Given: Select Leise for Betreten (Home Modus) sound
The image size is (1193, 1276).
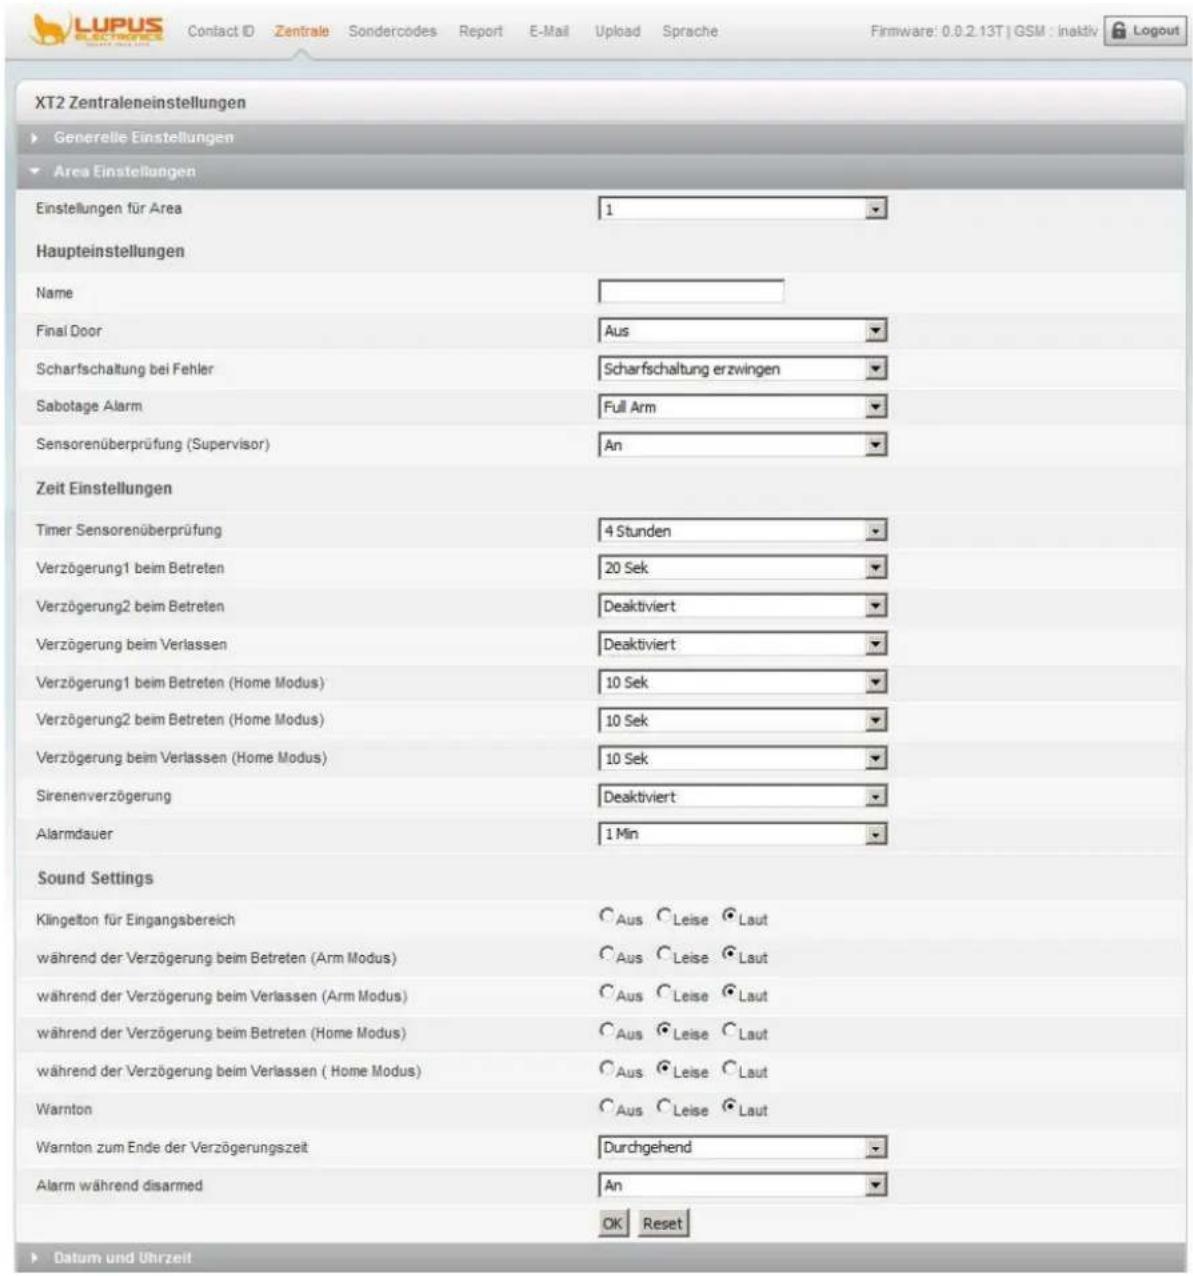Looking at the screenshot, I should [664, 1029].
